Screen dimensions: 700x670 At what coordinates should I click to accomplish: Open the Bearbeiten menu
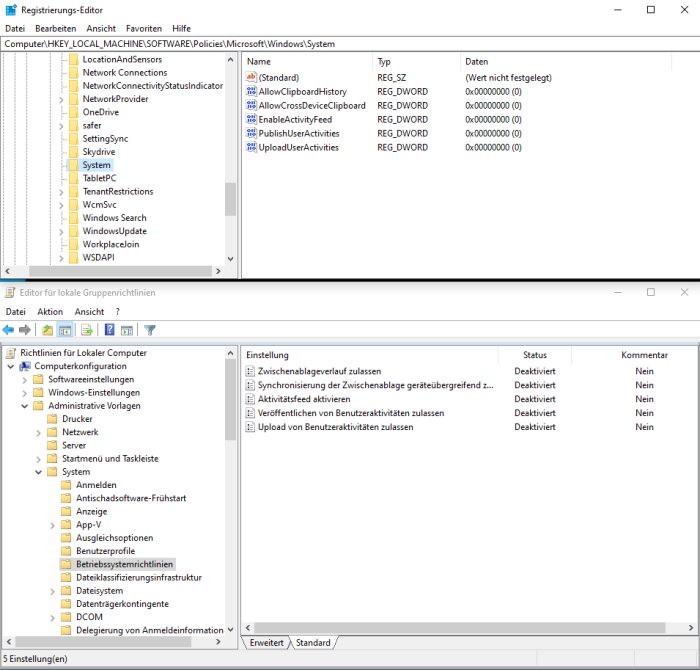coord(55,29)
